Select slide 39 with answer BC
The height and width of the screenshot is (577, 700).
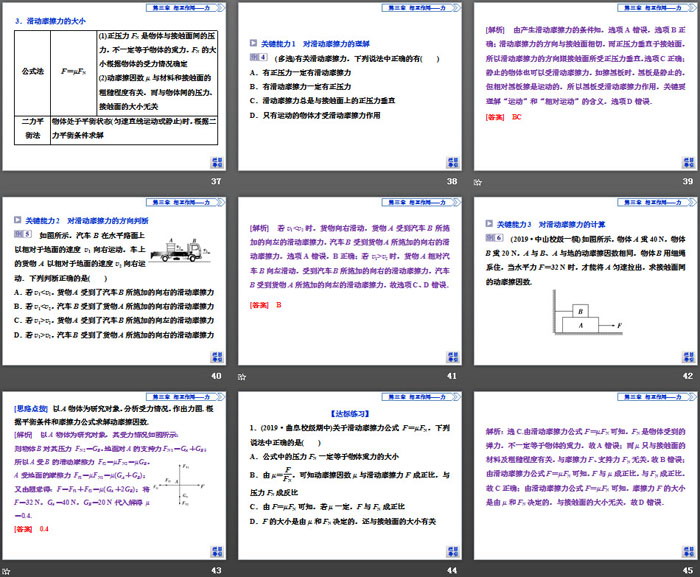586,86
